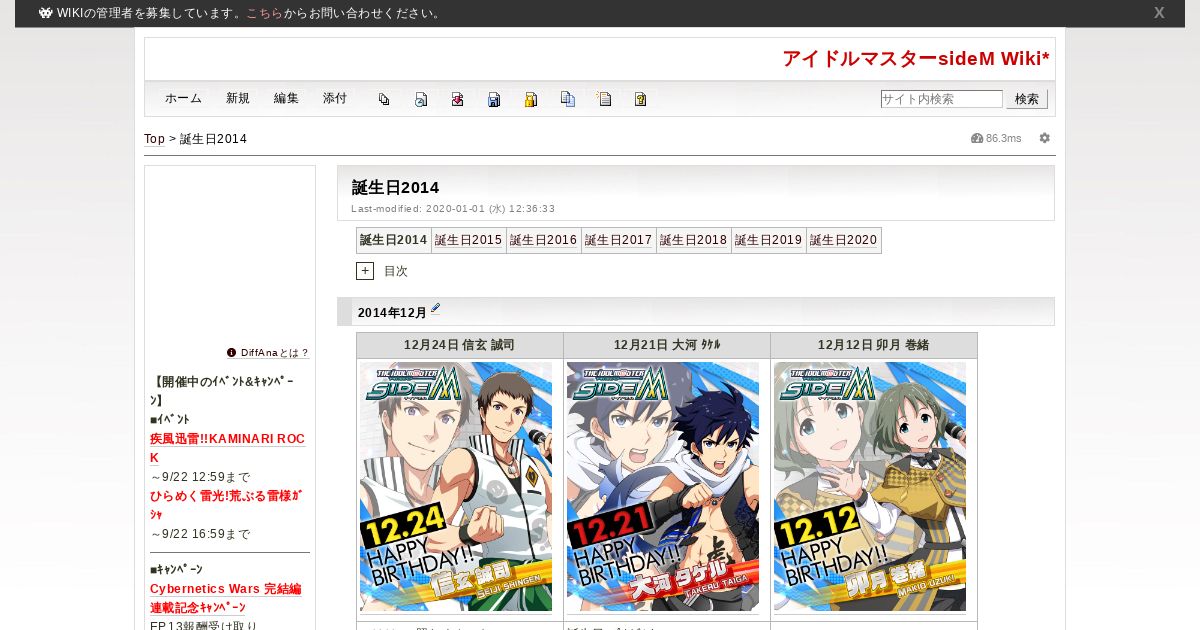
Task: Click the info icon beside DiffAnaとは？
Action: pos(231,353)
